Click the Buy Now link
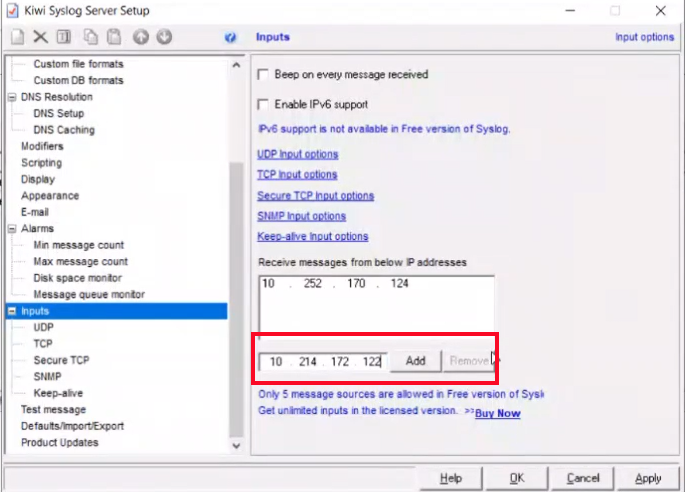Screen dimensions: 685x492 (497, 413)
